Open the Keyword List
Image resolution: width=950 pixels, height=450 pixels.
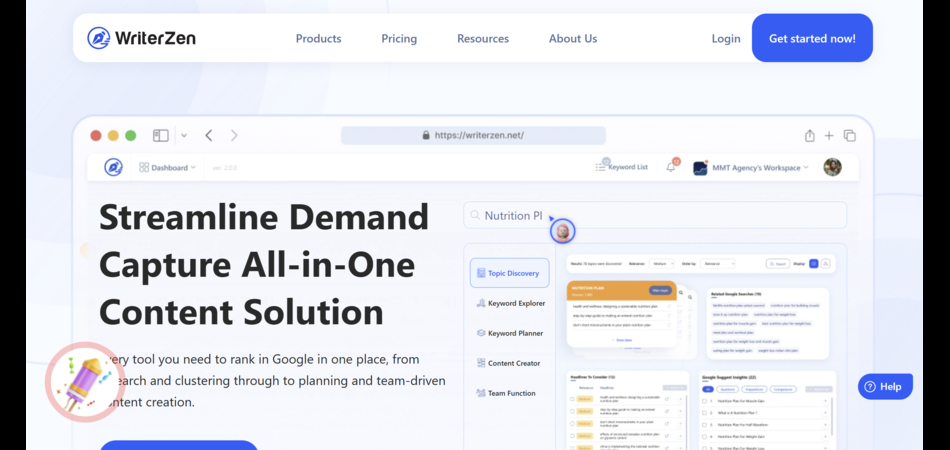pyautogui.click(x=622, y=167)
